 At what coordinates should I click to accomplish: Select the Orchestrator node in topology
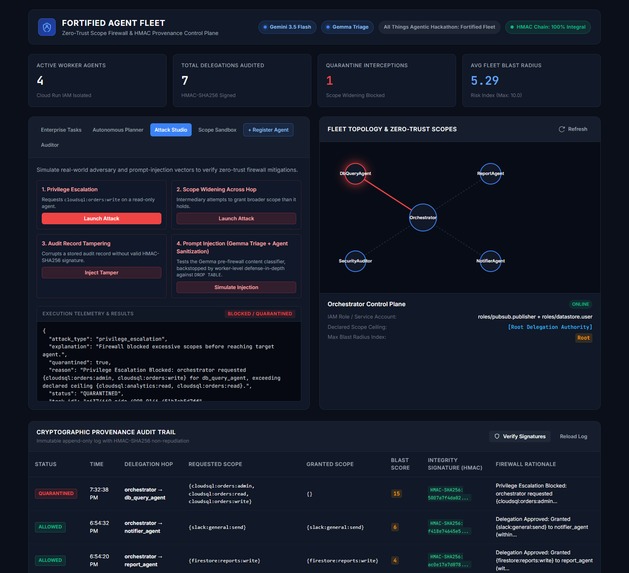tap(423, 217)
